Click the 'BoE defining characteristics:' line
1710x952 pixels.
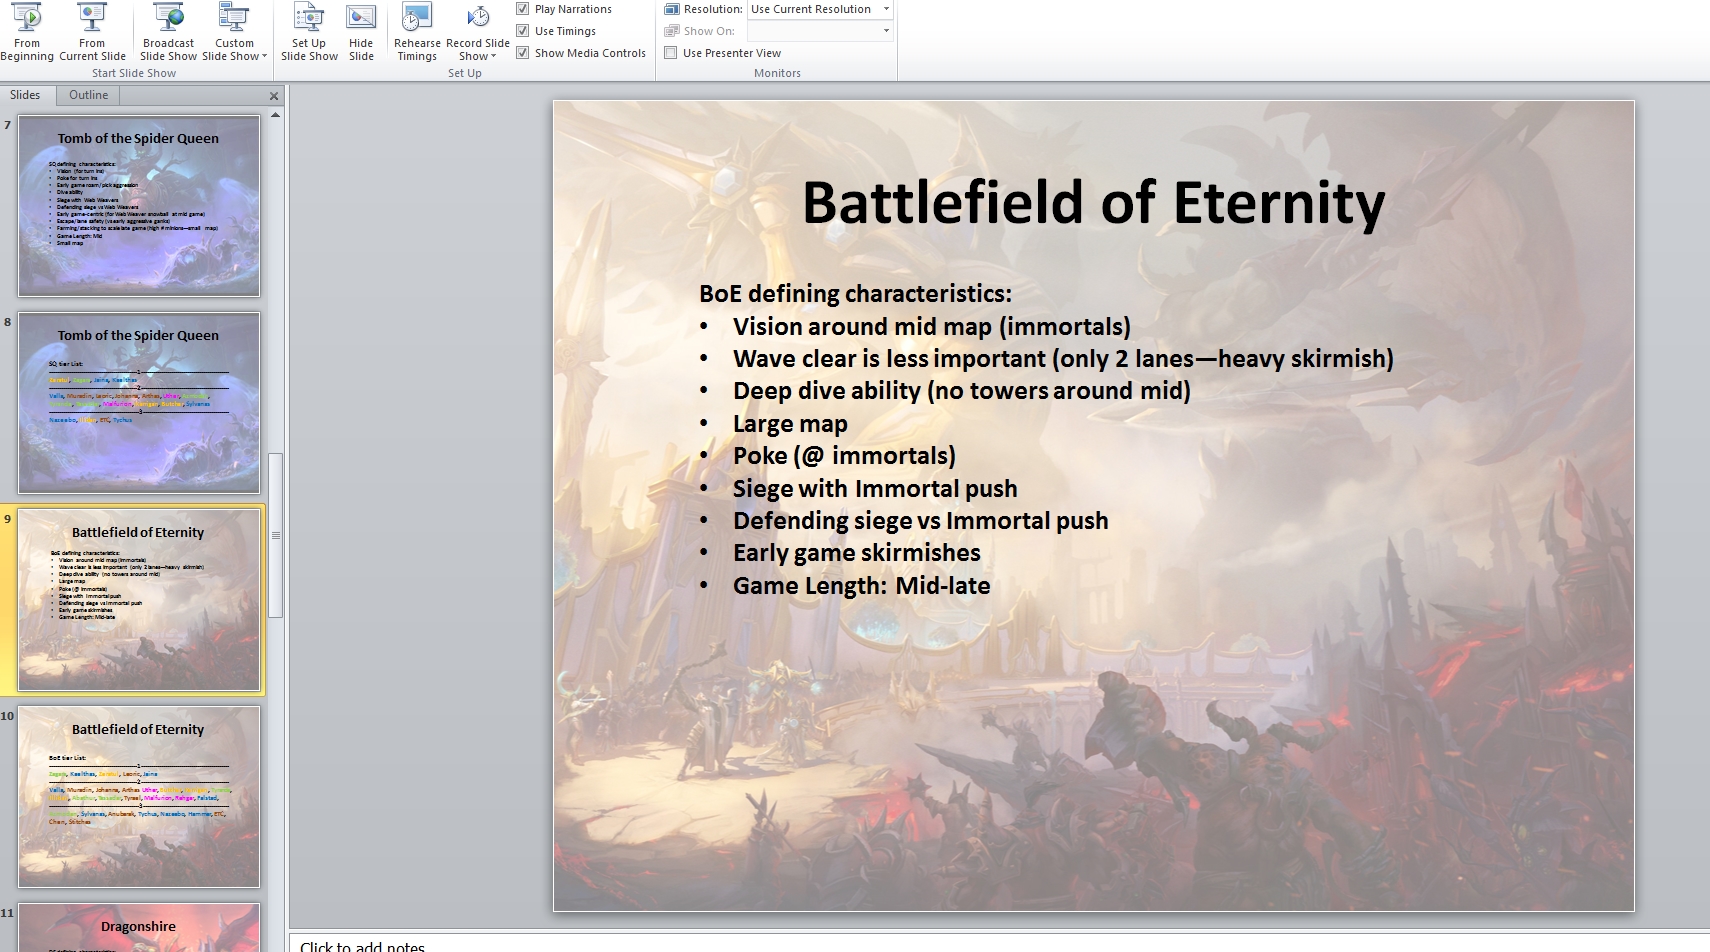tap(855, 294)
